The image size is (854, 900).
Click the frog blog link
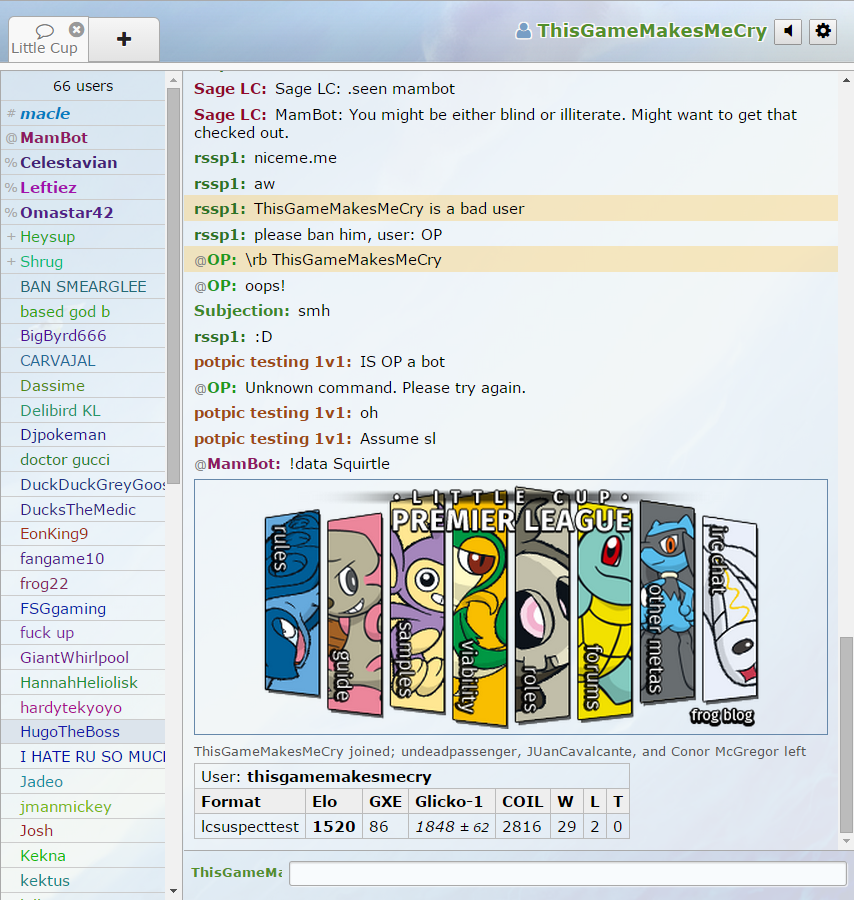click(x=721, y=715)
